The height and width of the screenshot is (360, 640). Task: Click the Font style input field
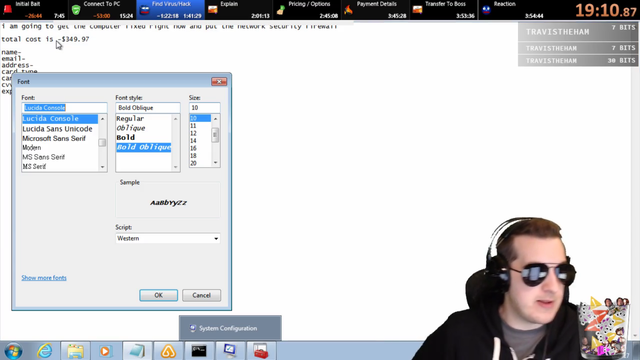[148, 108]
